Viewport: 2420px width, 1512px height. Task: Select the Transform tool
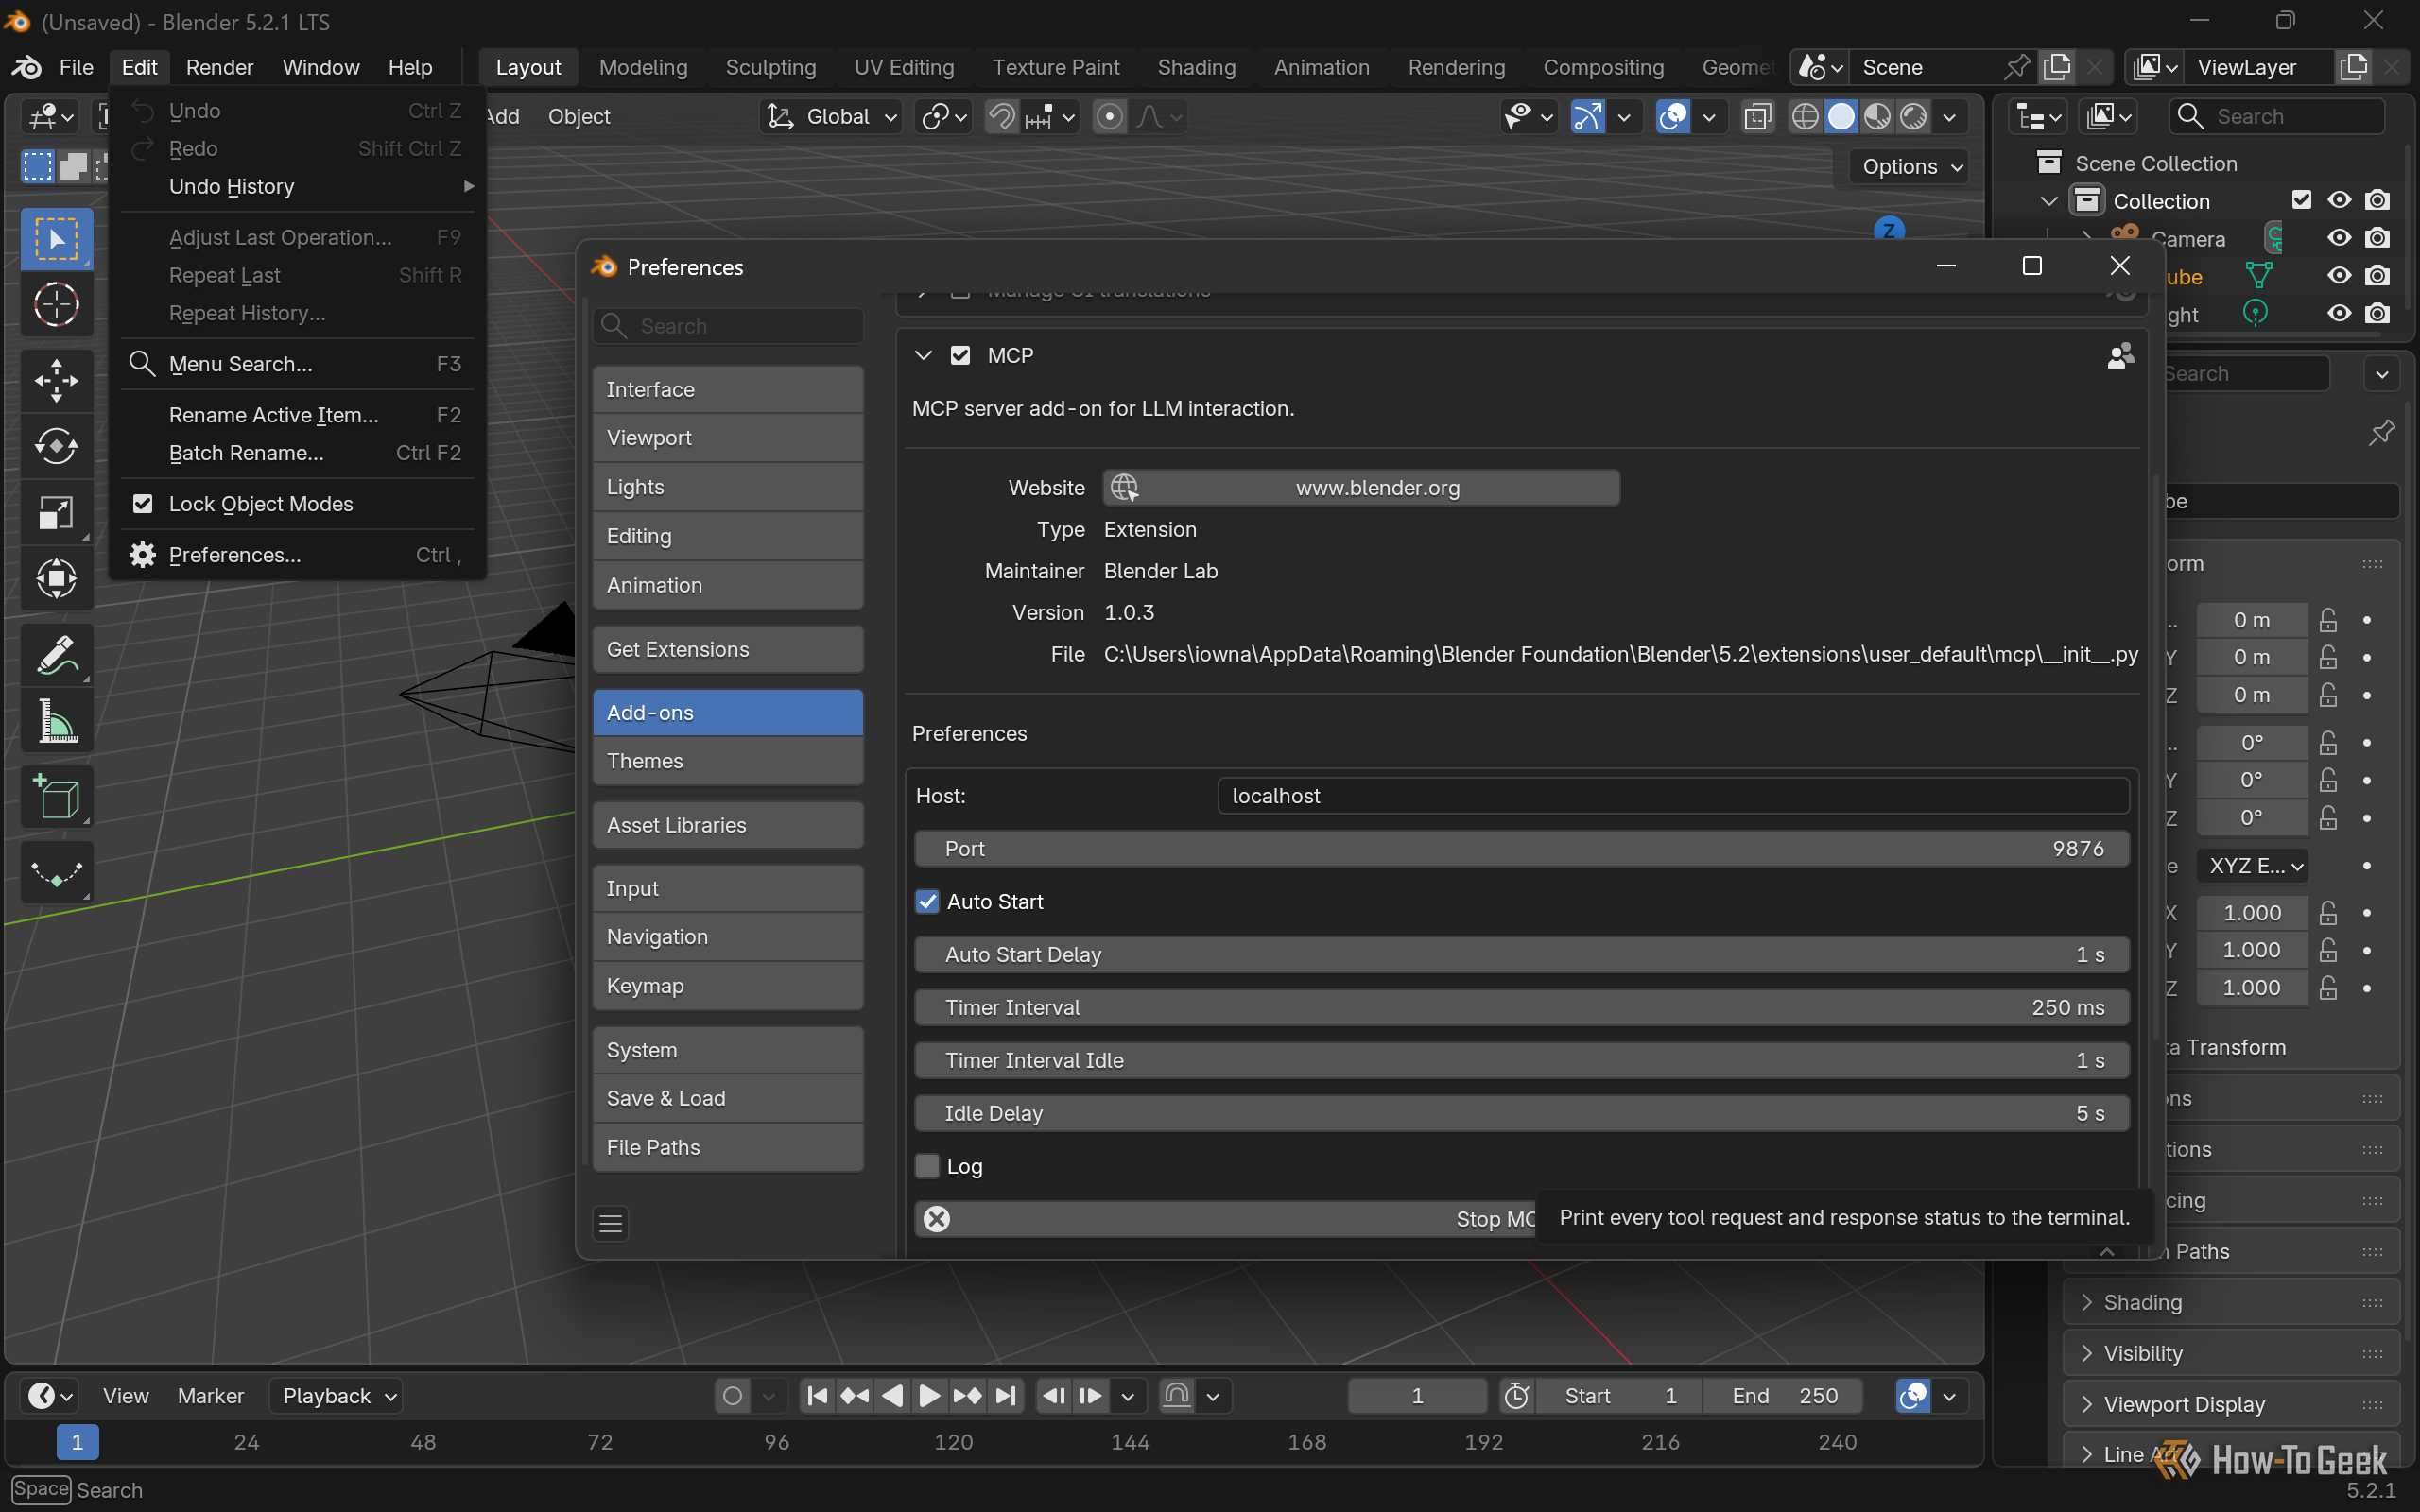(57, 579)
